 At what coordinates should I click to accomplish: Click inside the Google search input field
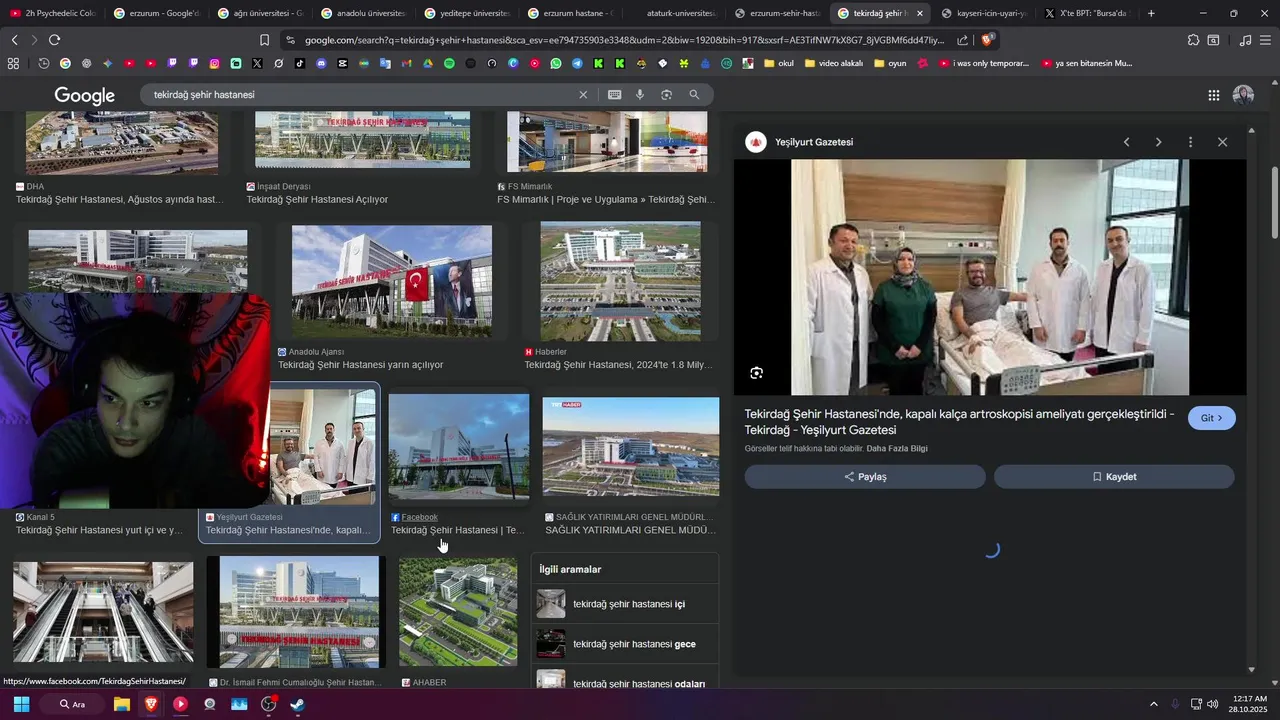pos(360,95)
